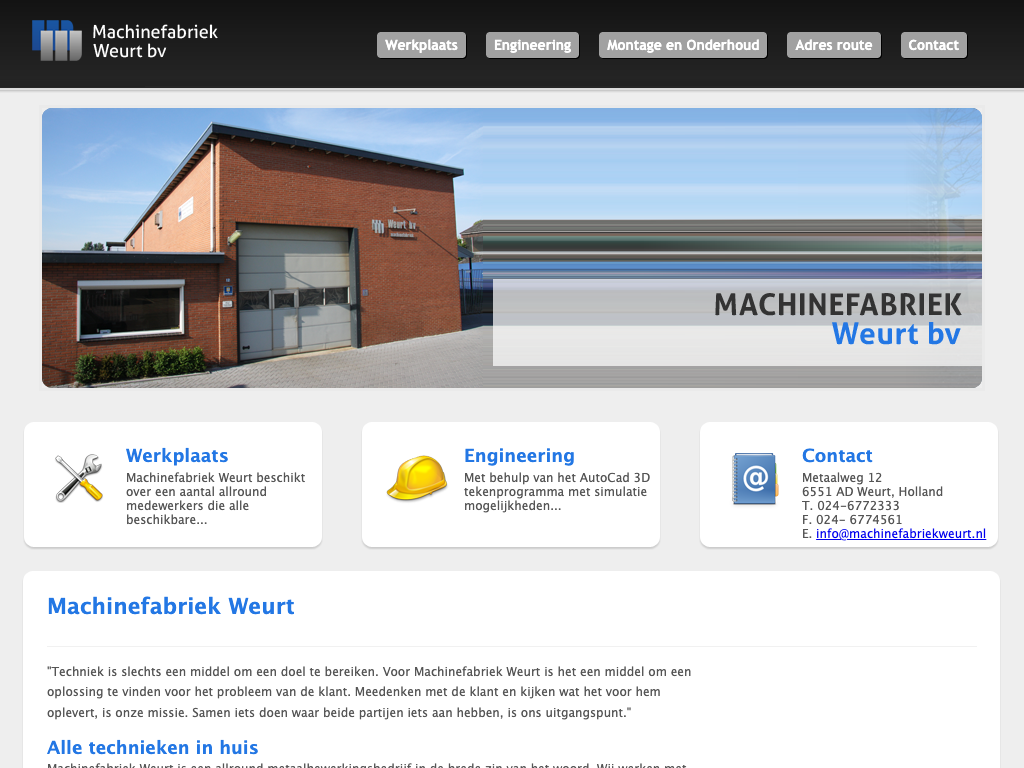
Task: Click the Contact card heading
Action: 837,456
